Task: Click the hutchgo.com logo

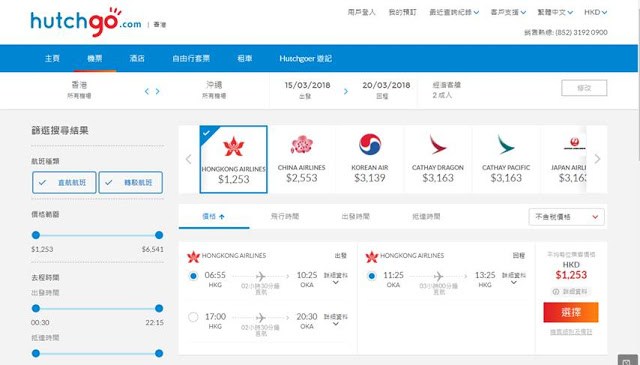Action: point(86,22)
